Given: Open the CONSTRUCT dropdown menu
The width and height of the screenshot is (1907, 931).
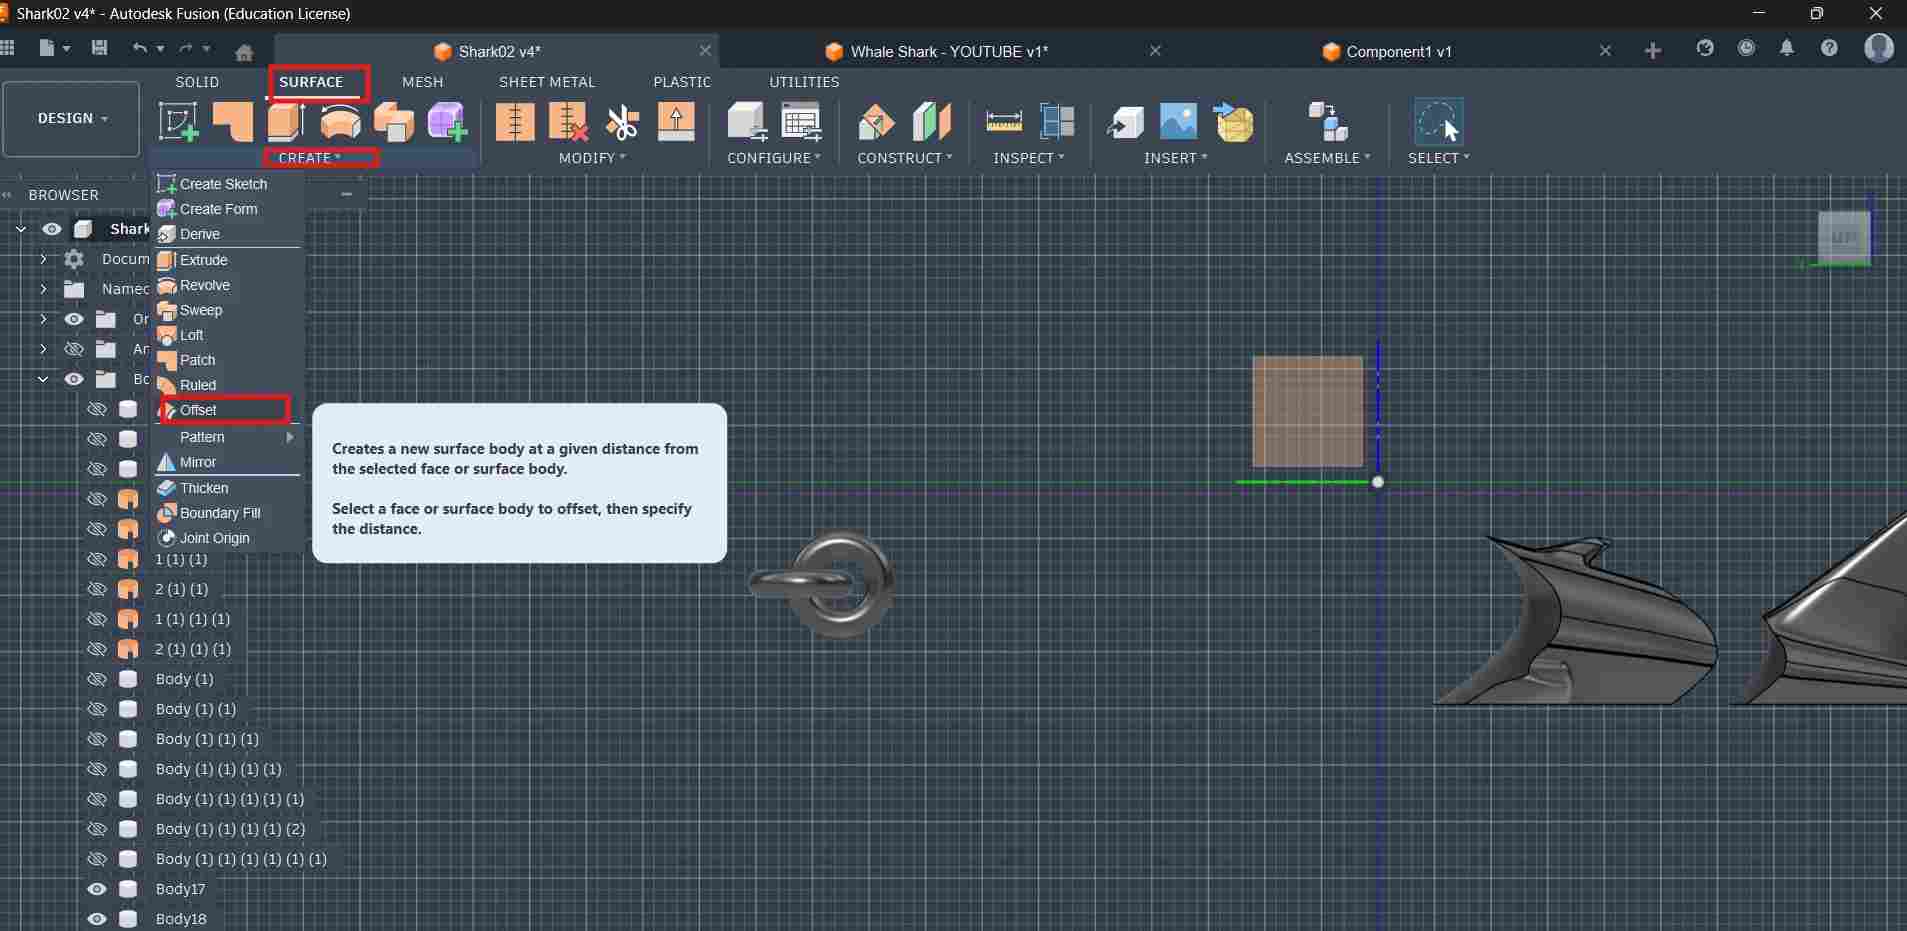Looking at the screenshot, I should 904,158.
